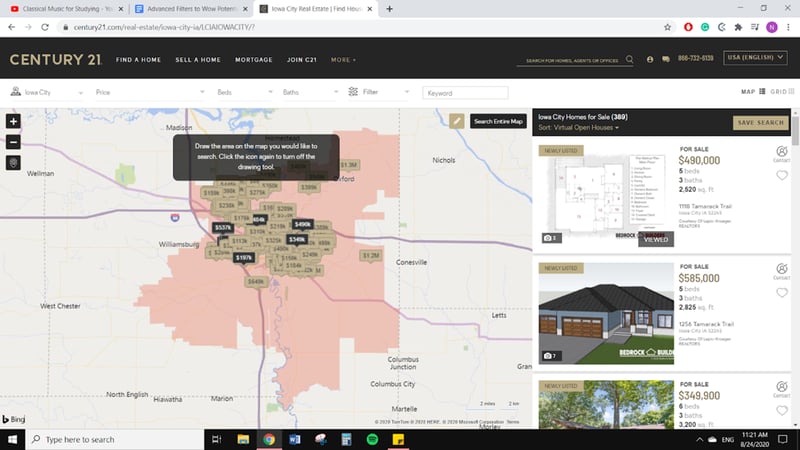Switch to GRID view
Screen dimensions: 800x450
782,91
